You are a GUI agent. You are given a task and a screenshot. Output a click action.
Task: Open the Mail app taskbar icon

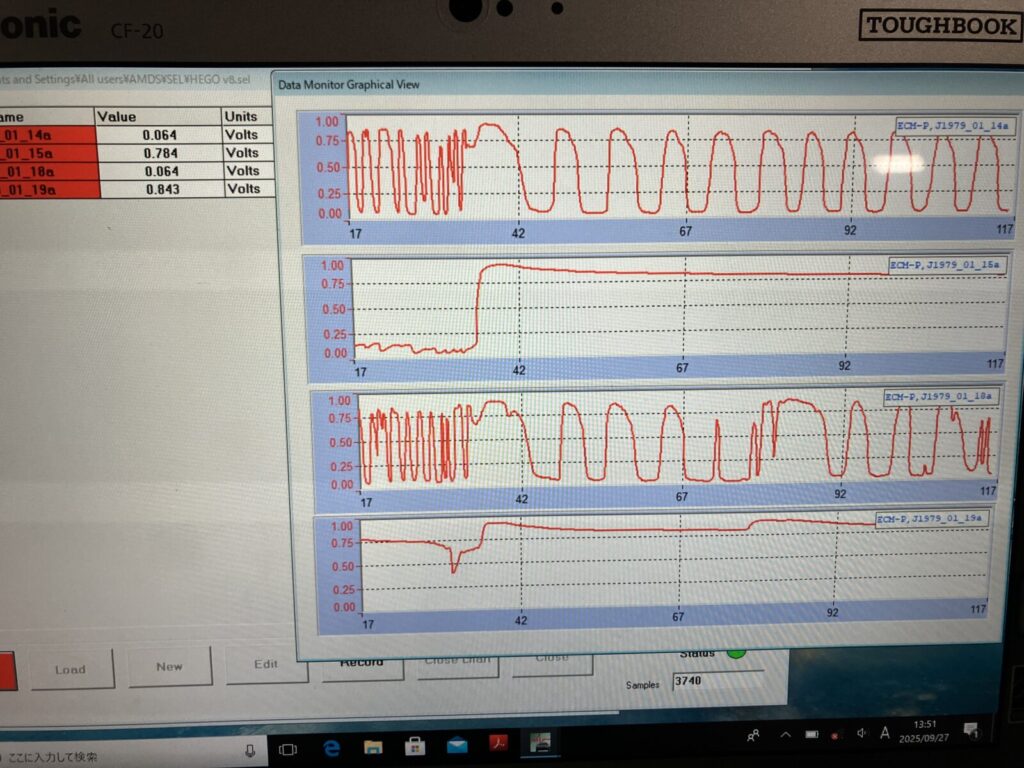click(x=457, y=744)
